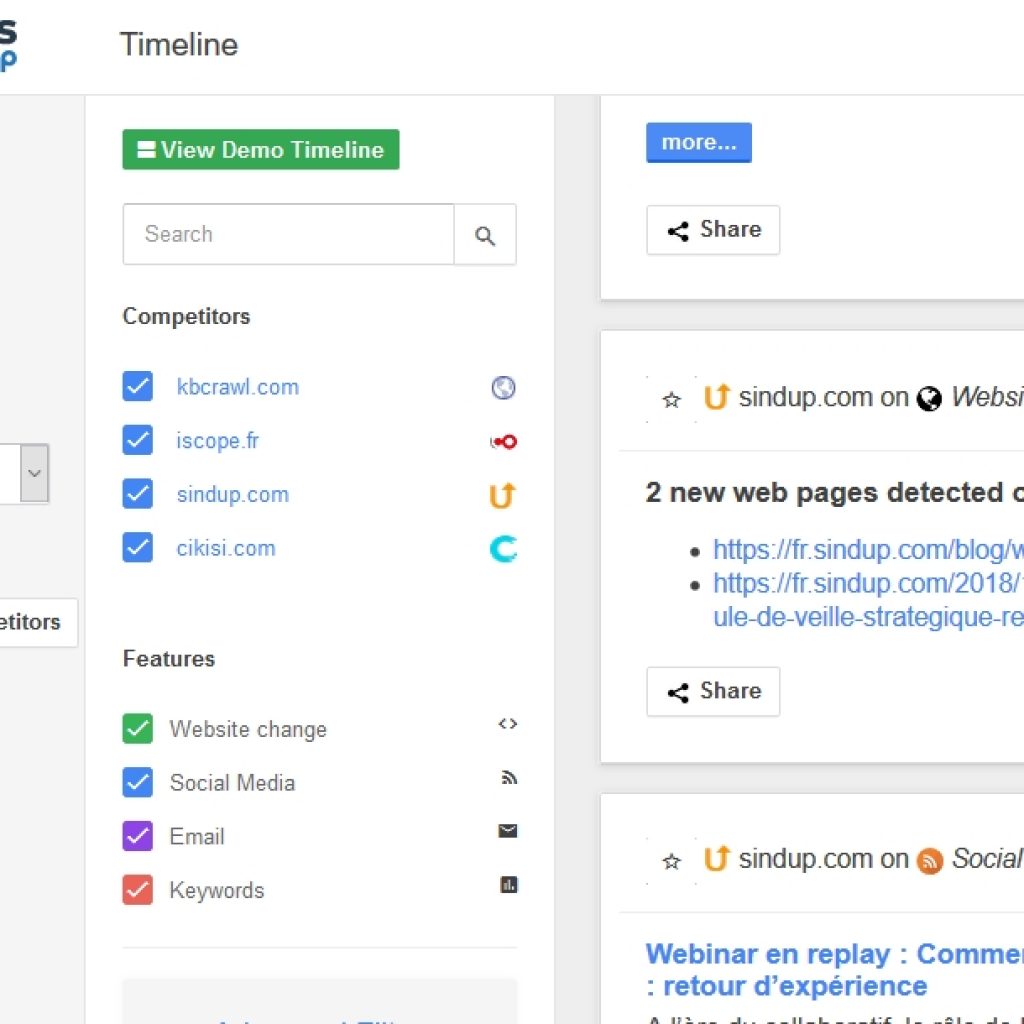Click the Keywords chart icon
The width and height of the screenshot is (1024, 1024).
click(x=509, y=885)
